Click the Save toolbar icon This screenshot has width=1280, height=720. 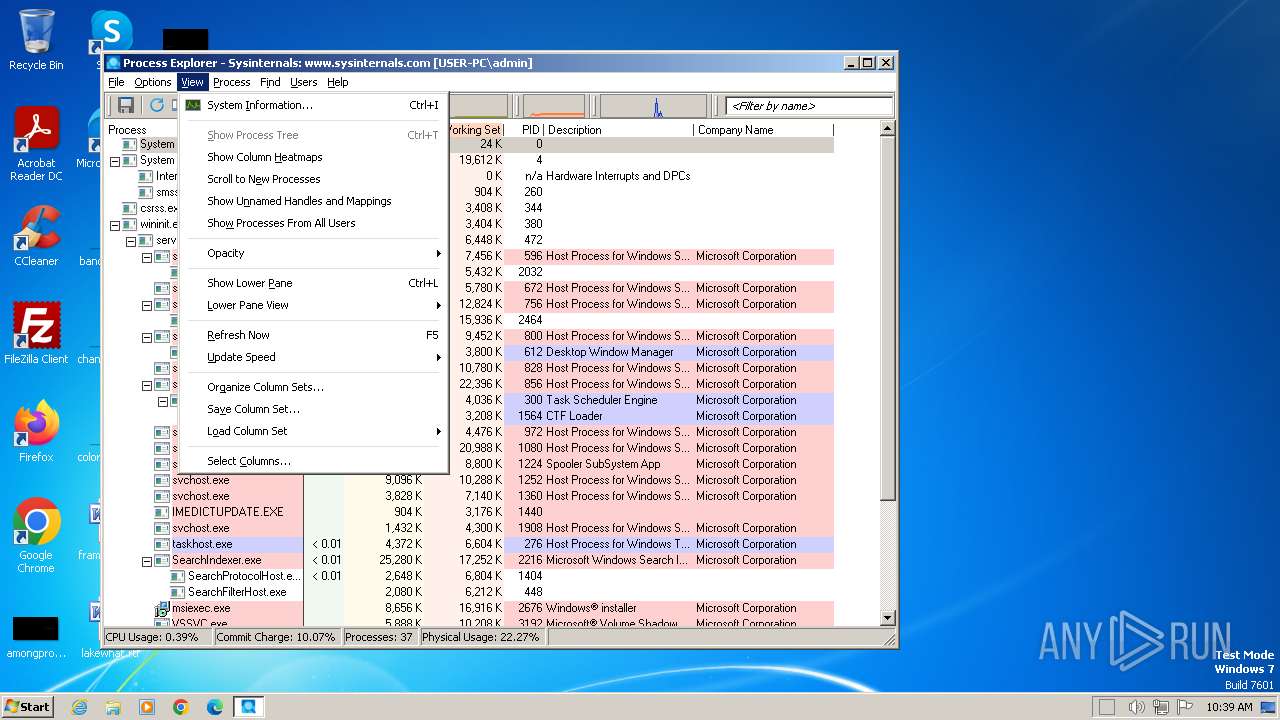(x=126, y=105)
